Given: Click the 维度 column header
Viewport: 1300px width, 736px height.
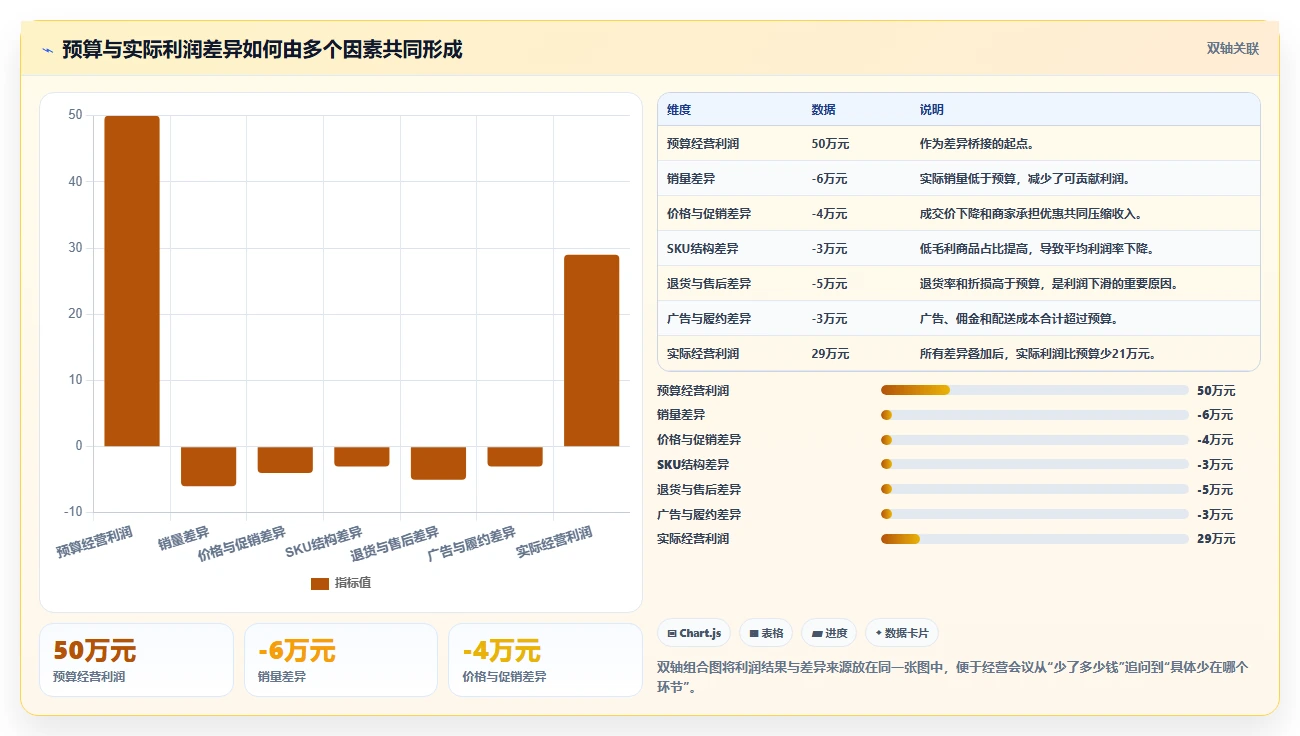Looking at the screenshot, I should coord(679,110).
